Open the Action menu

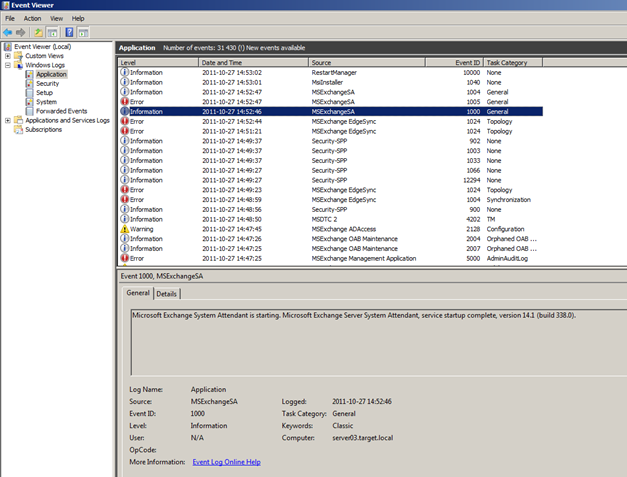click(x=32, y=18)
